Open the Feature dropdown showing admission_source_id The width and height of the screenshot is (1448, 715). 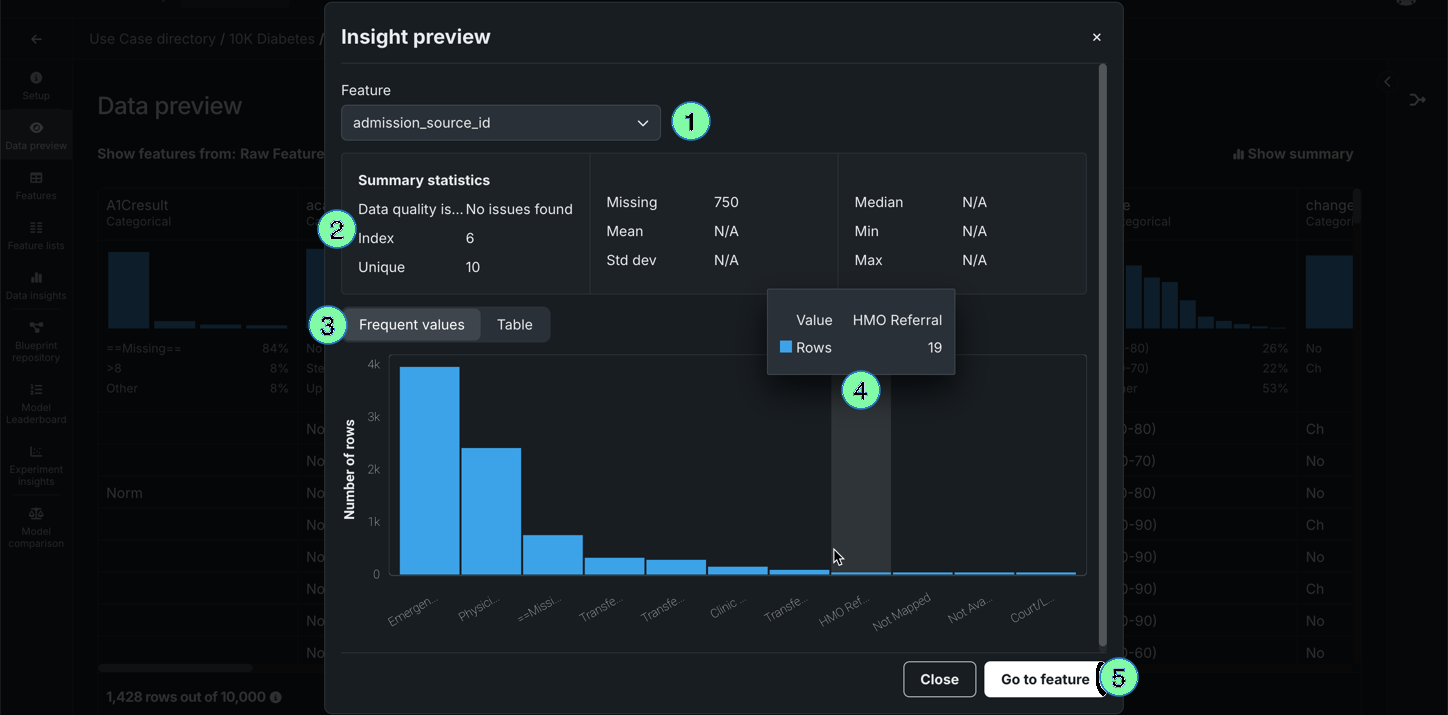point(500,123)
